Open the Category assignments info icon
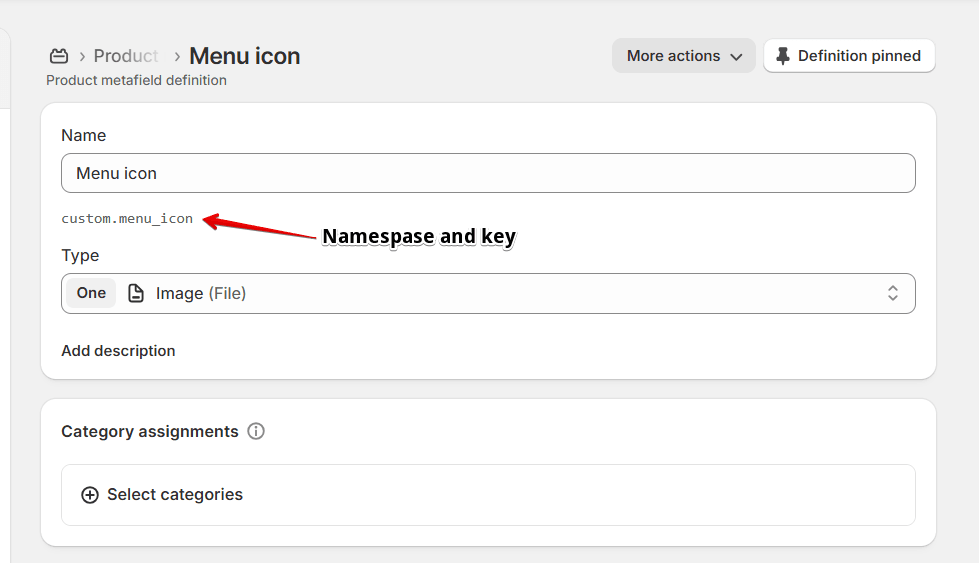Image resolution: width=979 pixels, height=563 pixels. click(256, 431)
